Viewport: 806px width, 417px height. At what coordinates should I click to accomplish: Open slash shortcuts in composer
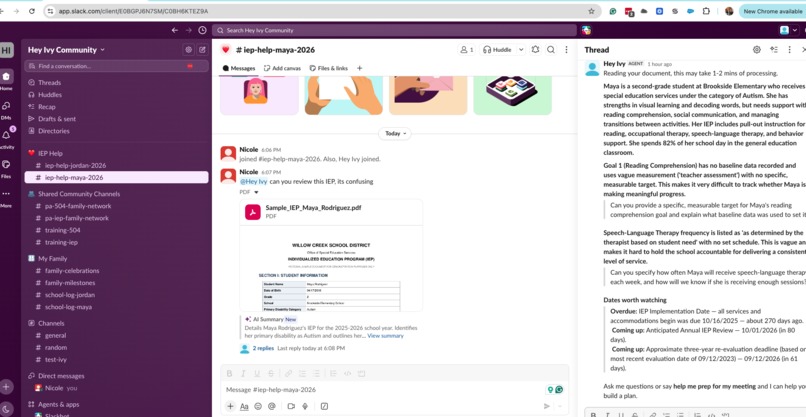tap(324, 406)
